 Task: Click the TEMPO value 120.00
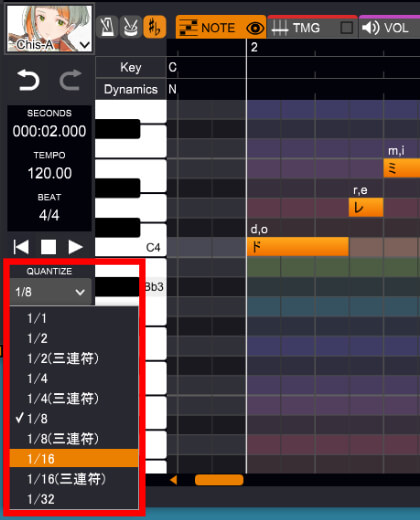[x=49, y=173]
